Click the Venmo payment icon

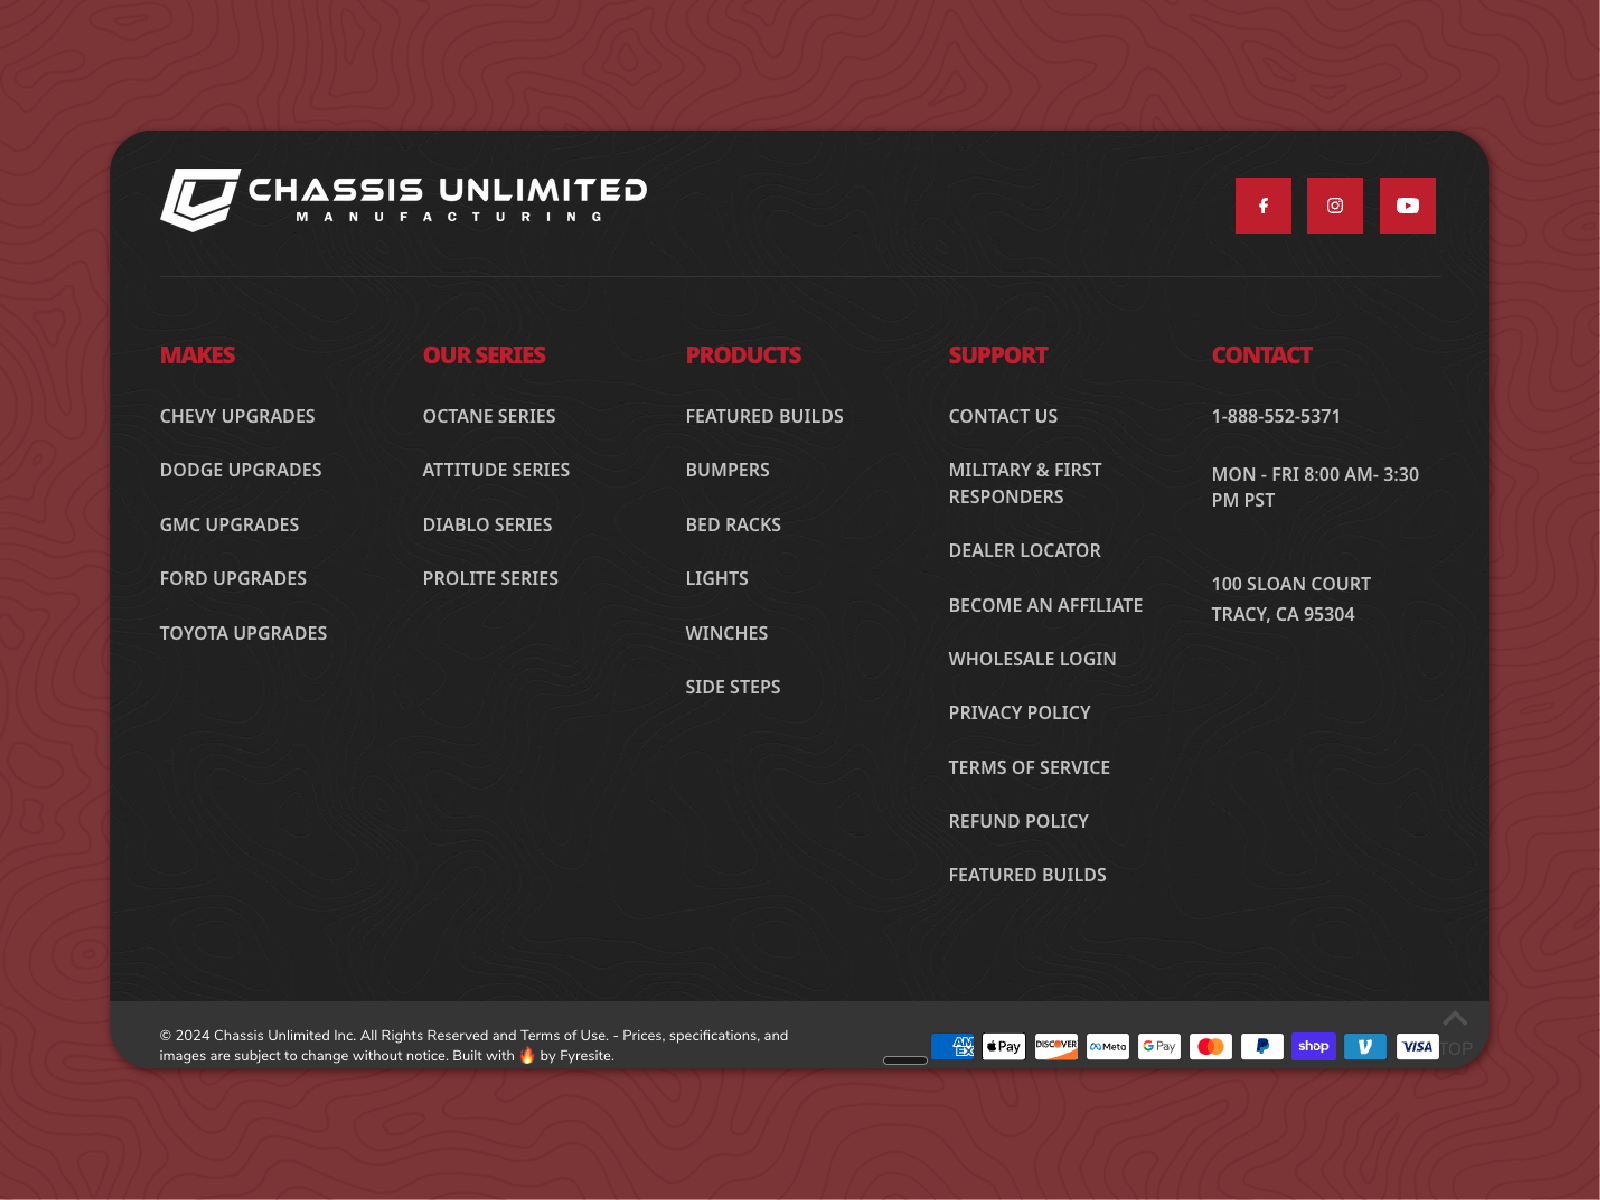tap(1365, 1046)
